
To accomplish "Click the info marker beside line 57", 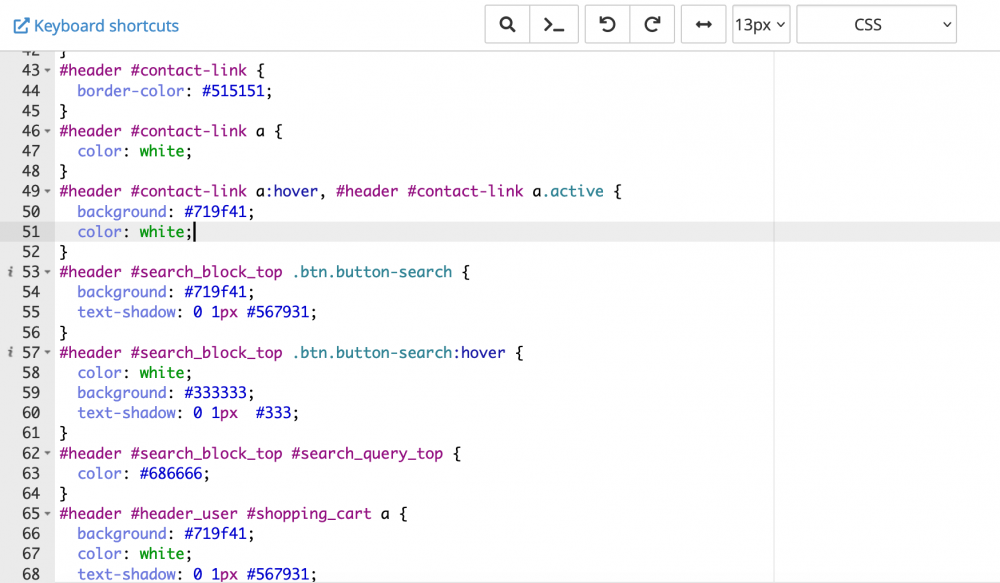I will [x=10, y=353].
